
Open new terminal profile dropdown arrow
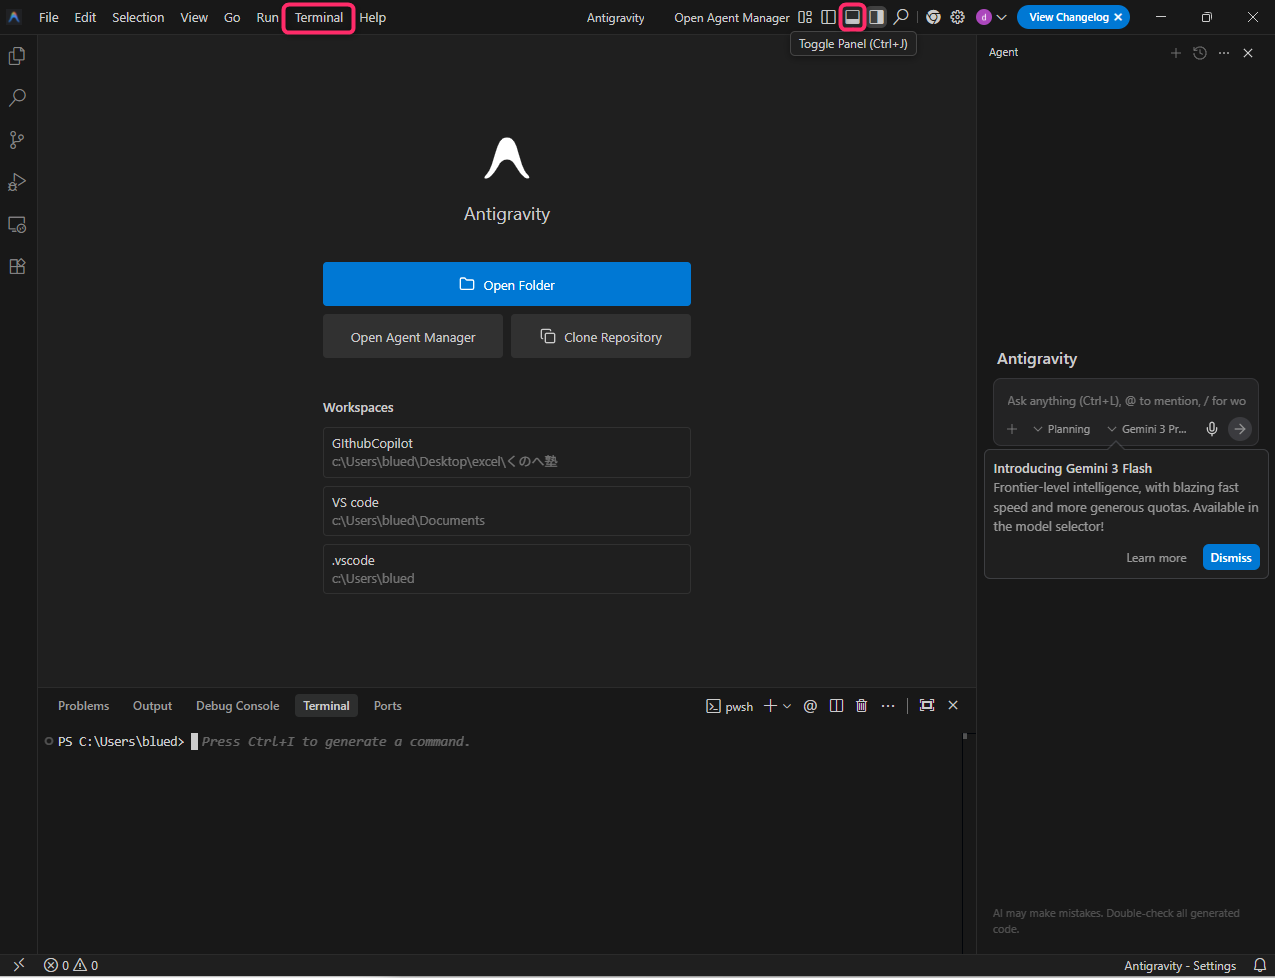tap(787, 706)
